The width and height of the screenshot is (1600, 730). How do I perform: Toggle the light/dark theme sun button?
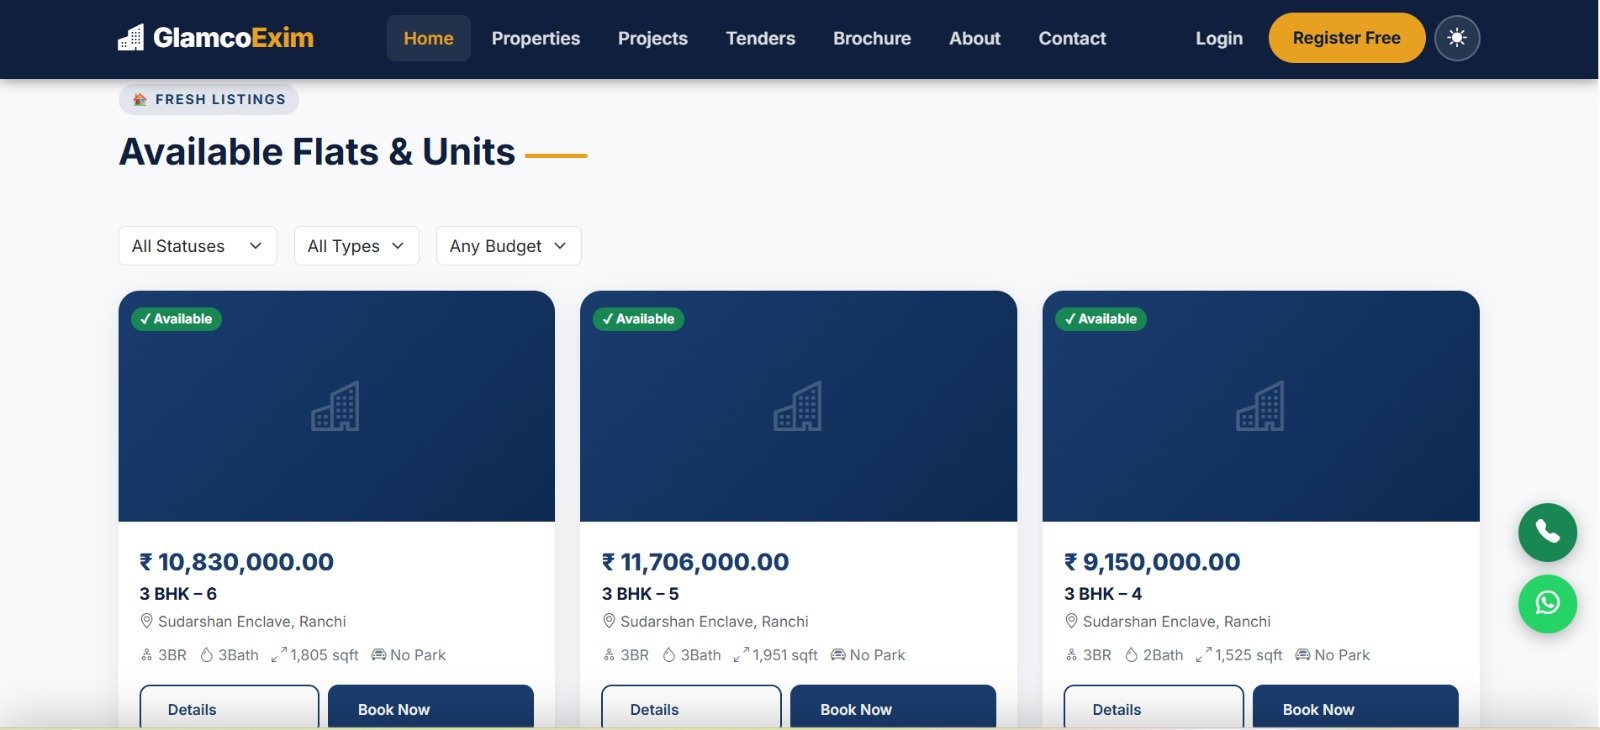tap(1457, 38)
